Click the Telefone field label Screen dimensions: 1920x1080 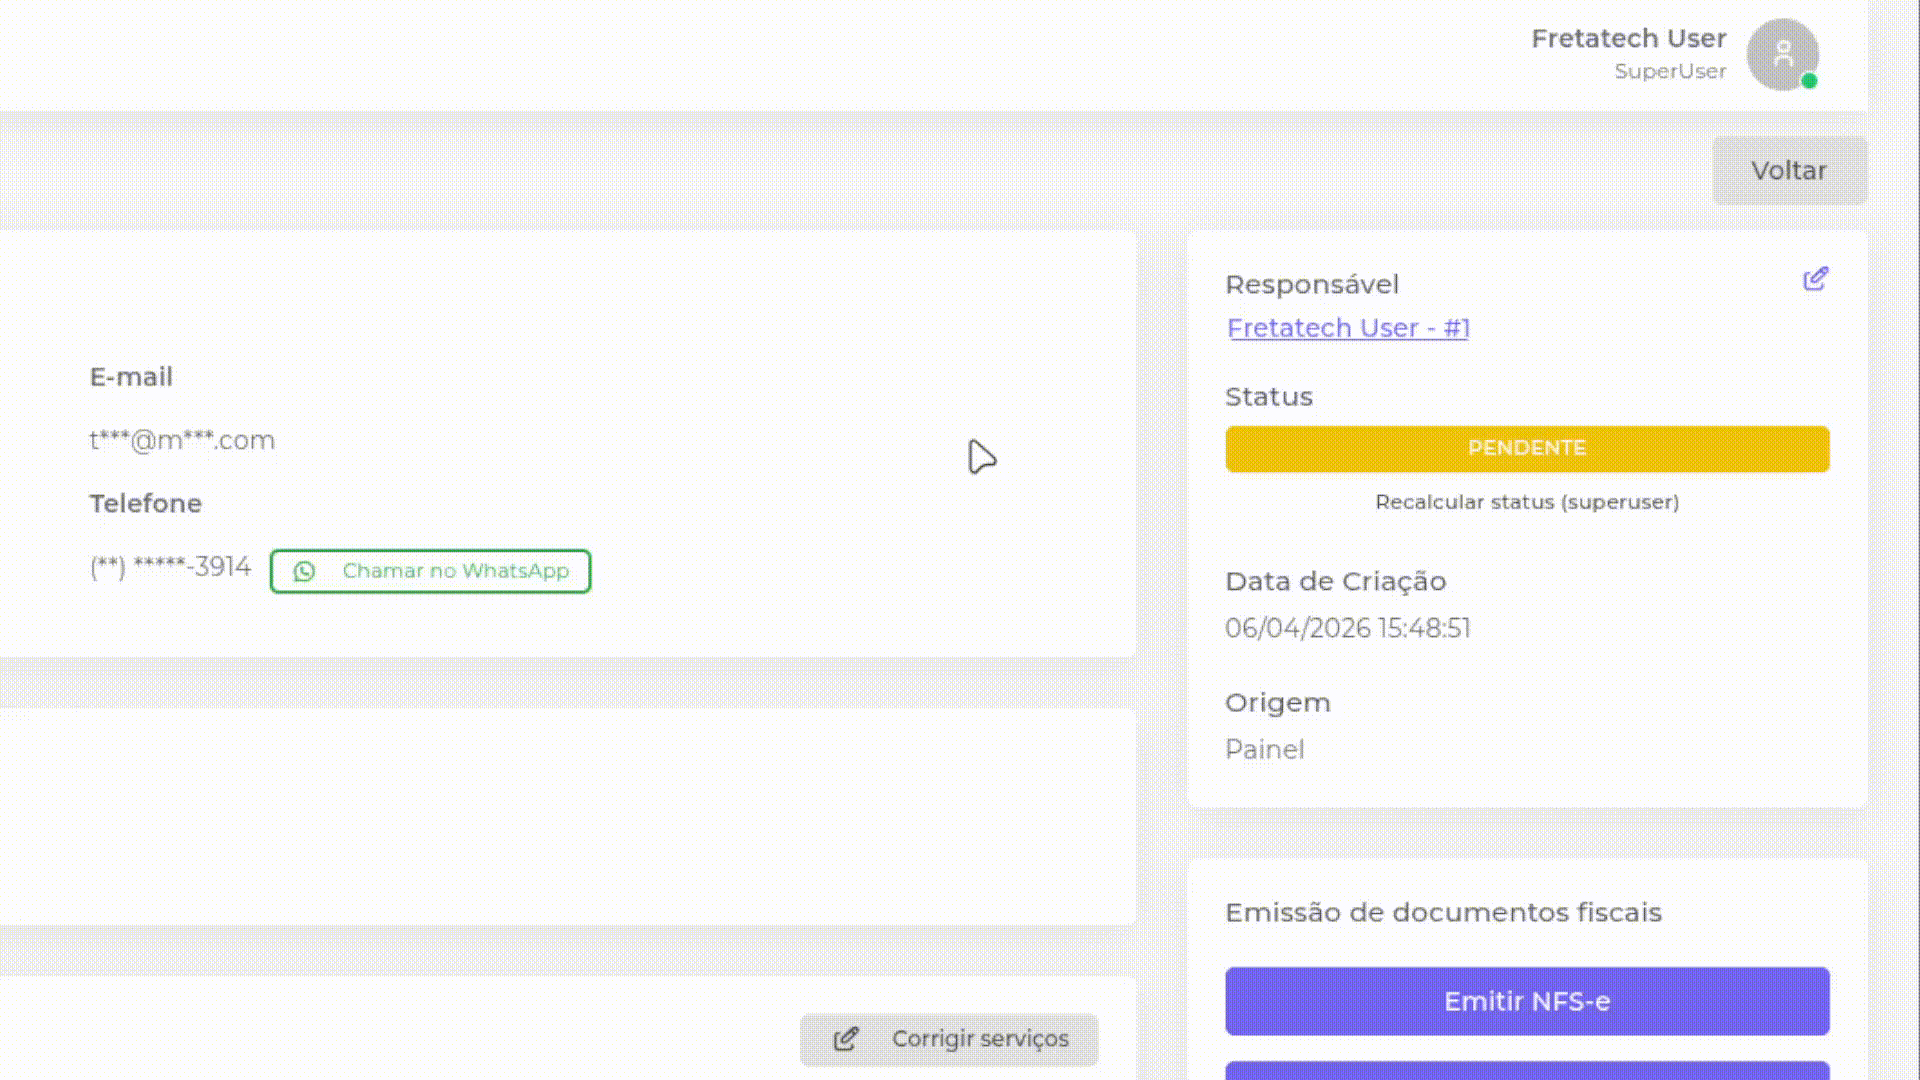coord(145,503)
